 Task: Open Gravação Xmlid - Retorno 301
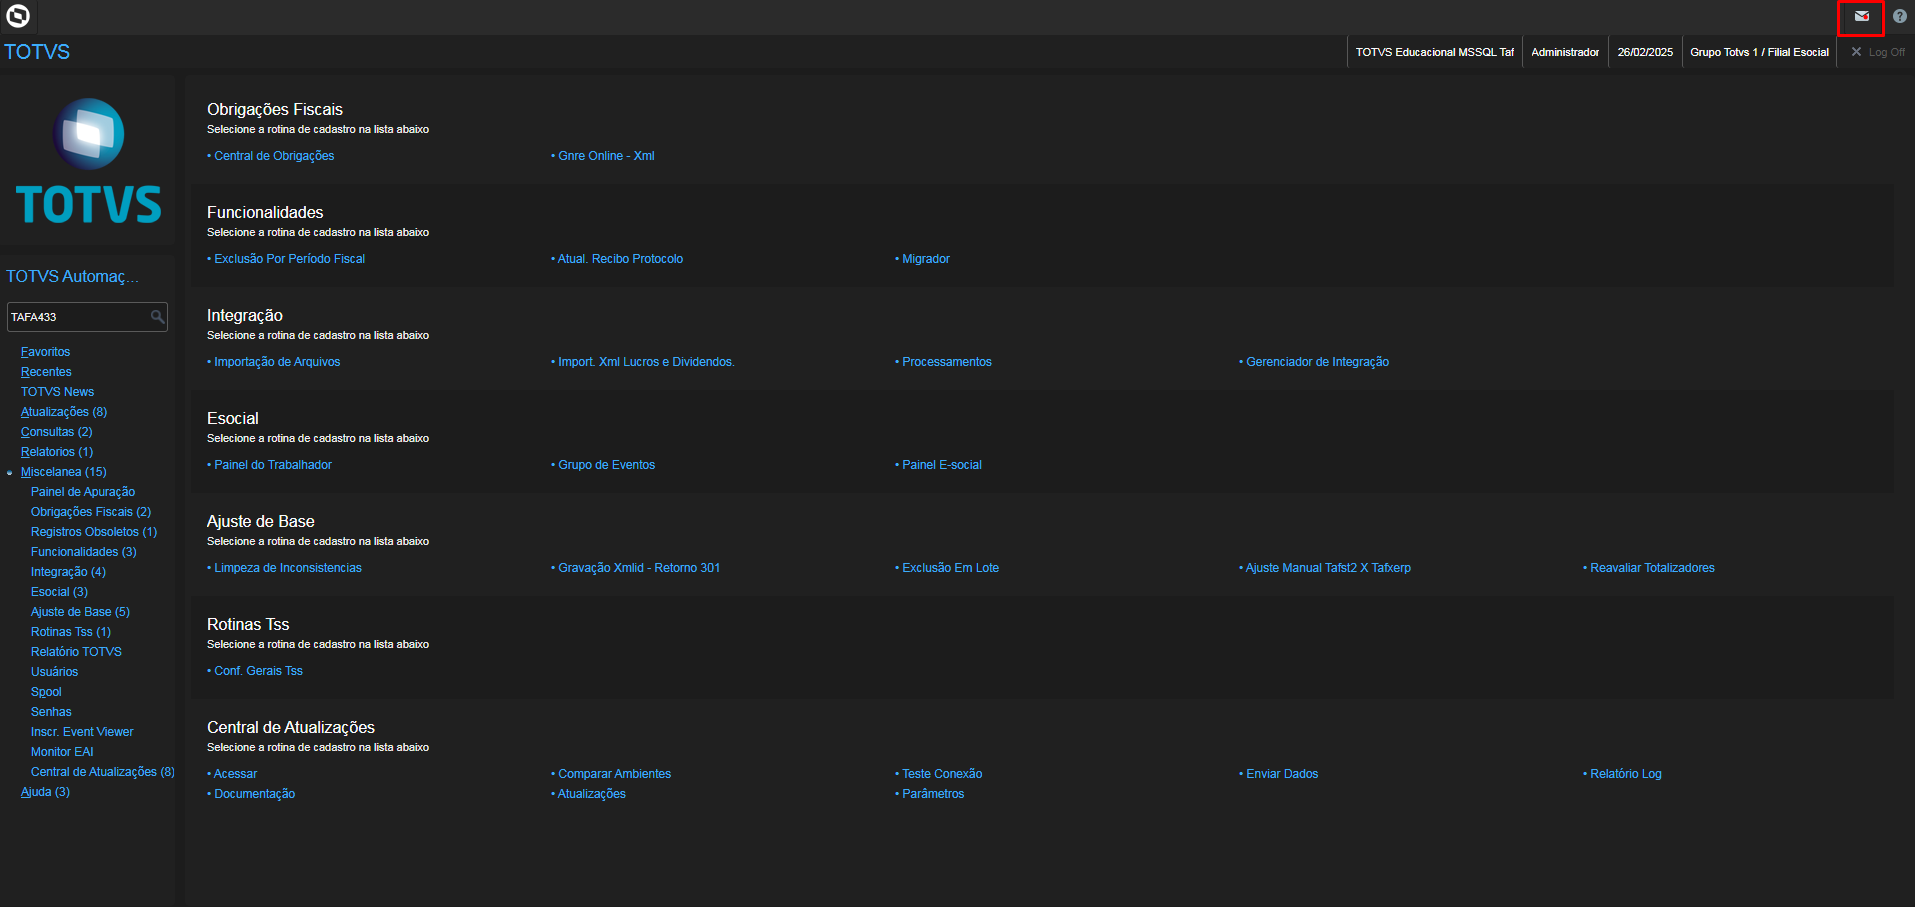click(639, 568)
